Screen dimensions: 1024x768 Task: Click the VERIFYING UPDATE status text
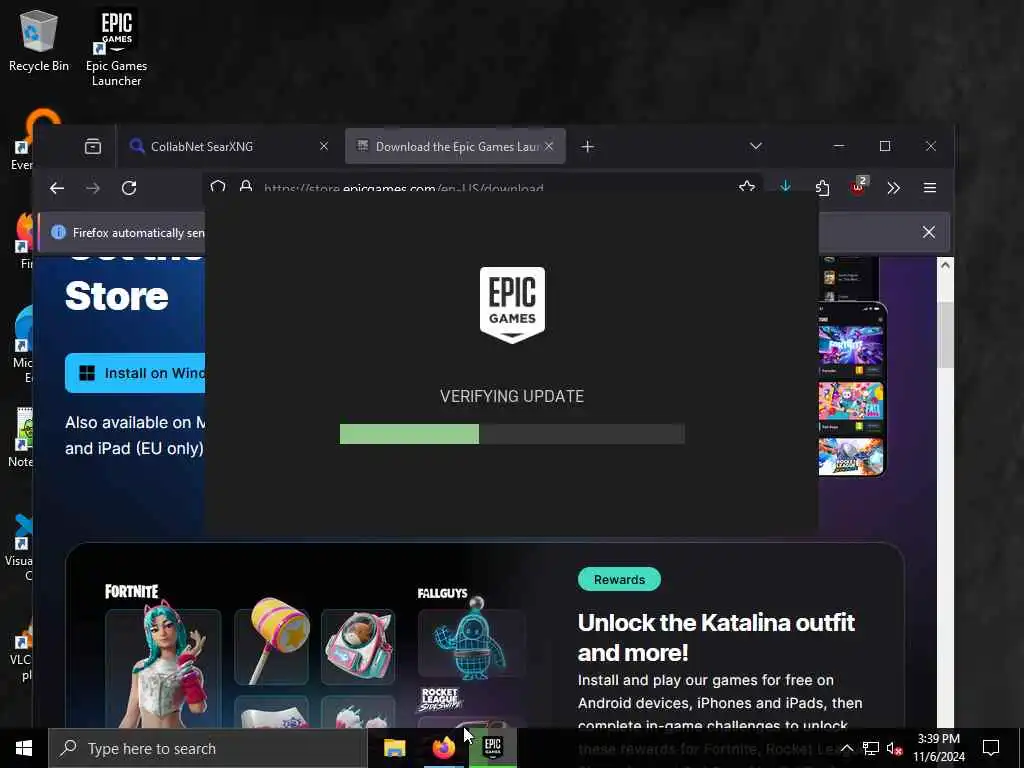pyautogui.click(x=512, y=396)
